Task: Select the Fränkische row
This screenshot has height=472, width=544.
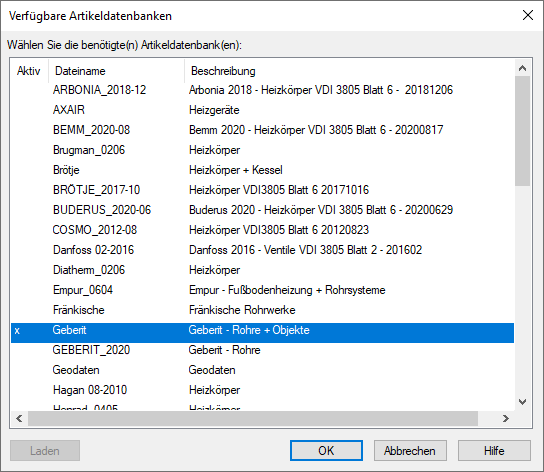Action: 262,310
